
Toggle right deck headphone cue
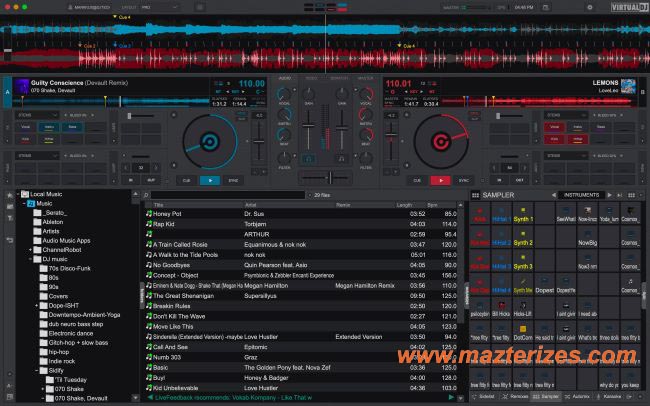(x=342, y=158)
